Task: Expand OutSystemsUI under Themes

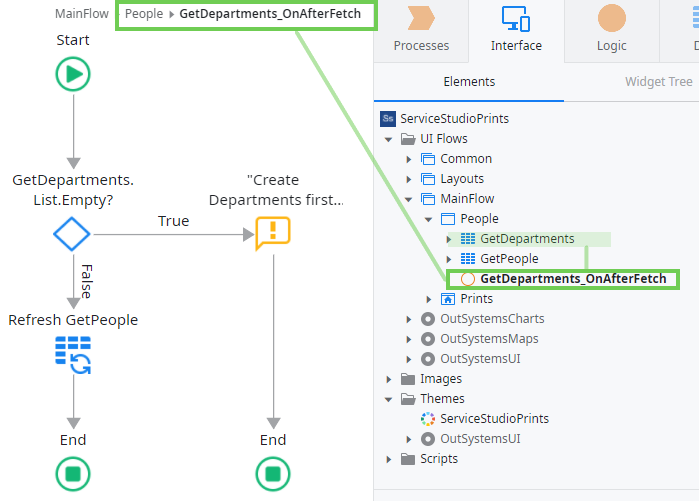Action: click(409, 439)
